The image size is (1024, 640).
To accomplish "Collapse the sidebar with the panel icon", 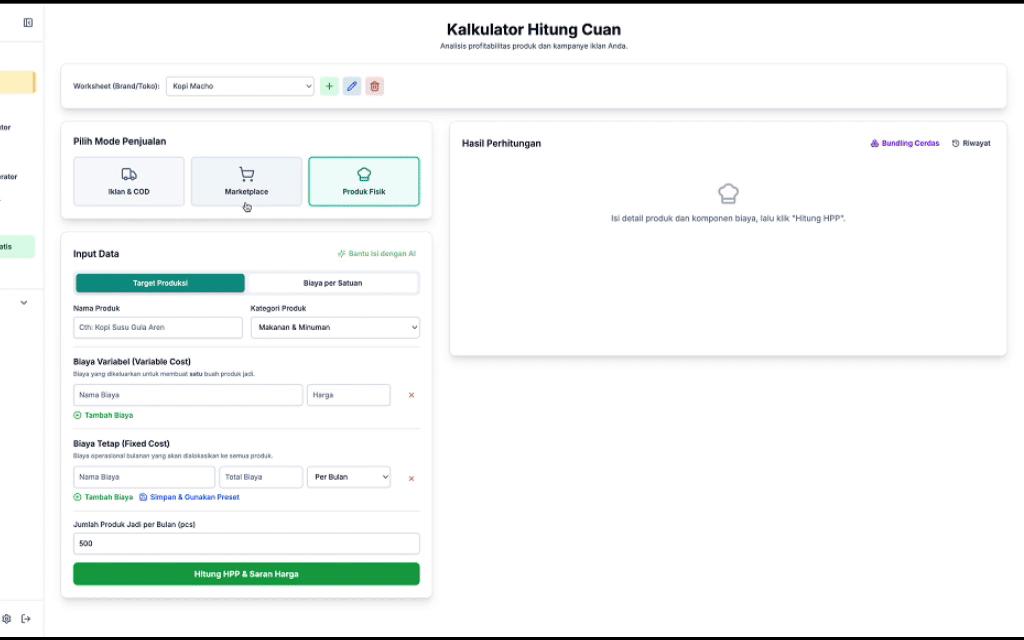I will (28, 23).
